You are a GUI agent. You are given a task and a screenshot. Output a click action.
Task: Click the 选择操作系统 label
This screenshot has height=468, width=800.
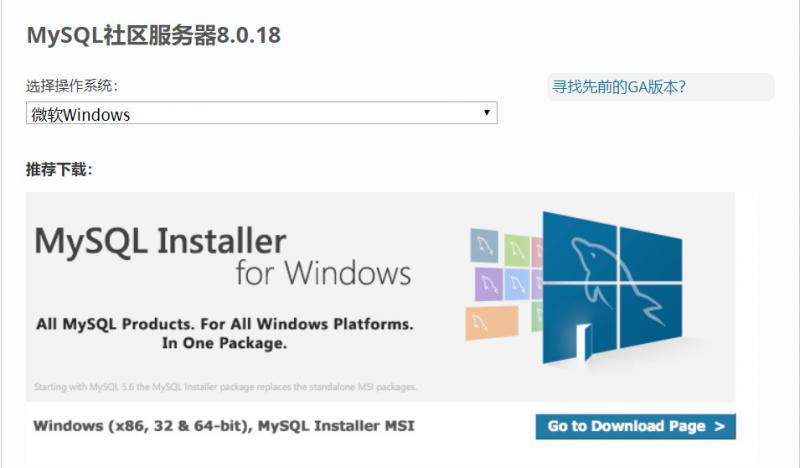[72, 86]
